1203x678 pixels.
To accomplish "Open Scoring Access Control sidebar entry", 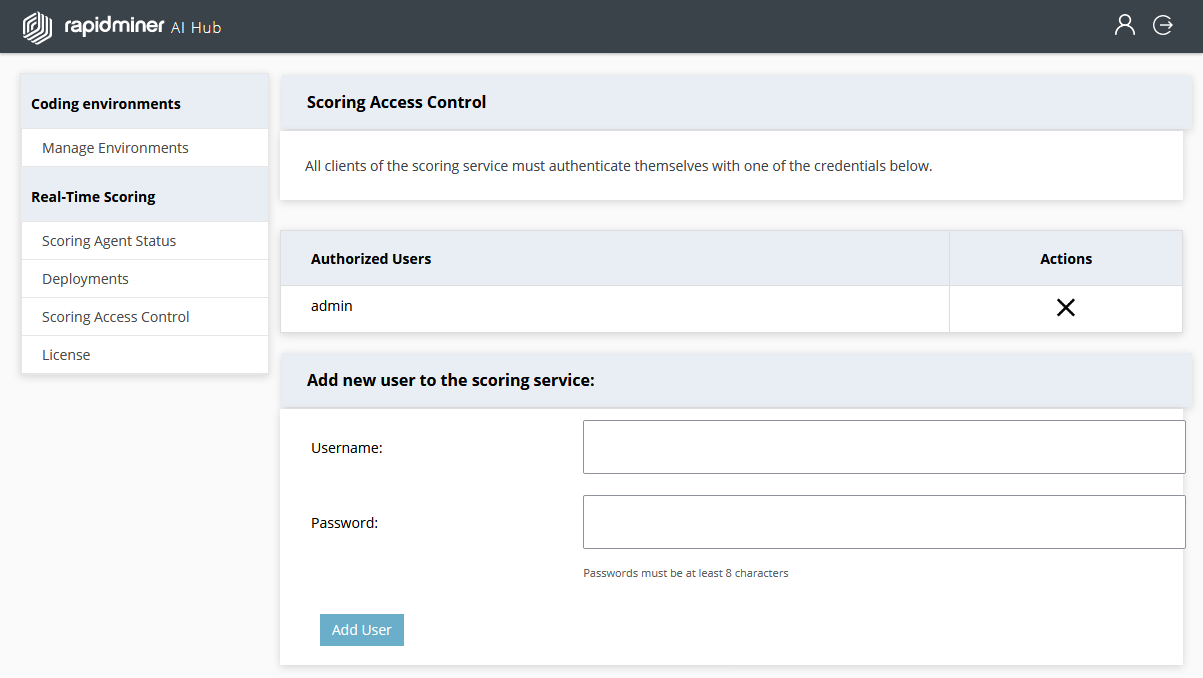I will coord(116,316).
